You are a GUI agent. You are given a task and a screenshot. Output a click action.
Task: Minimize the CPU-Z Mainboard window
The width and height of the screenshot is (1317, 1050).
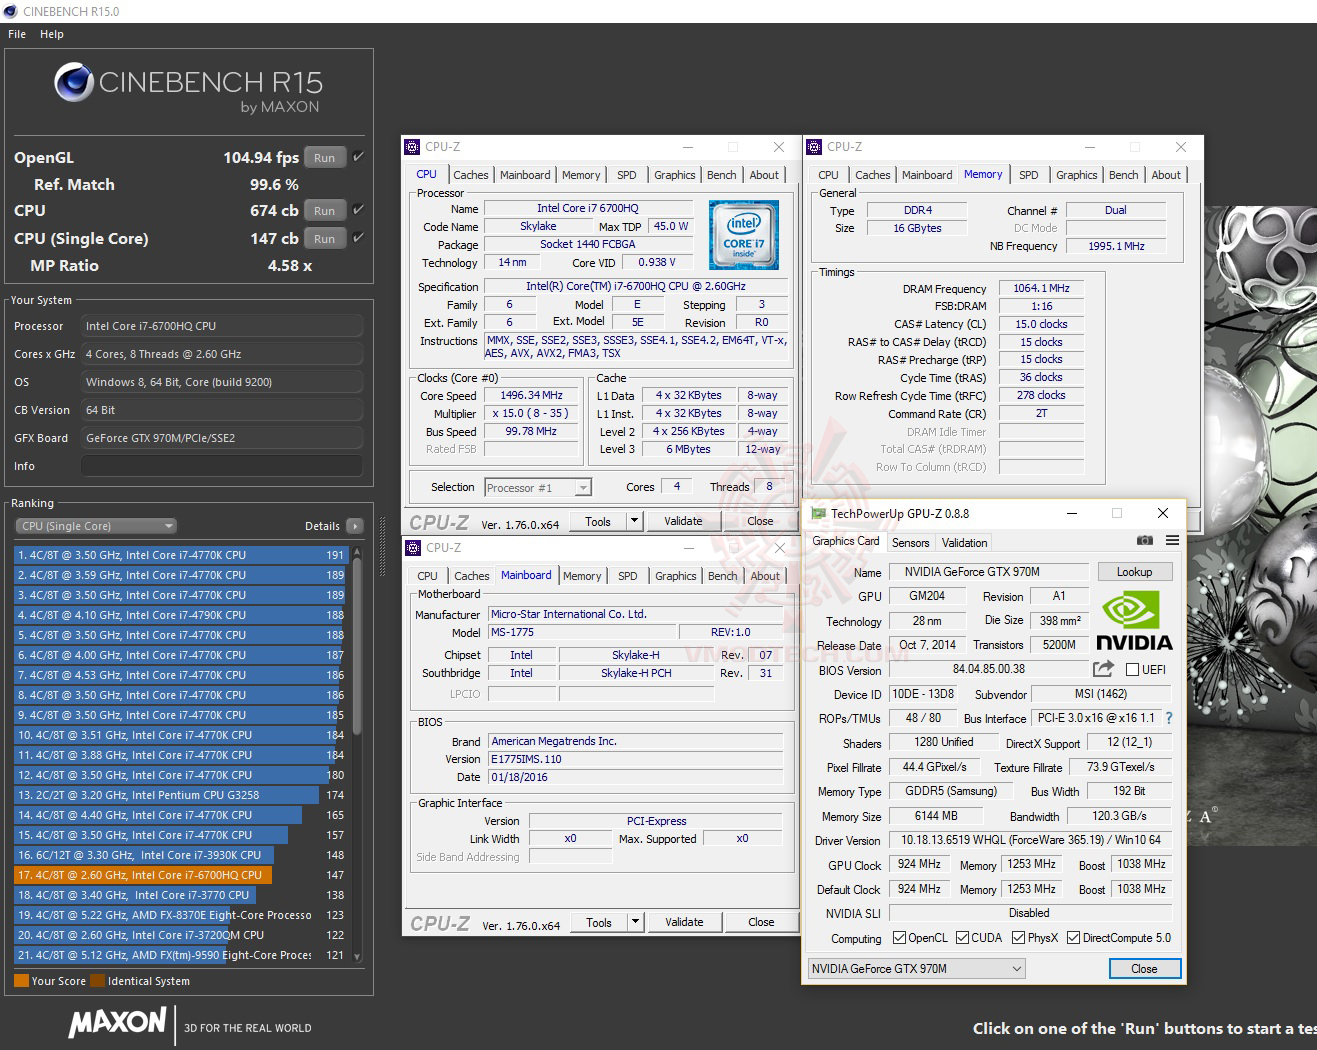pyautogui.click(x=688, y=548)
